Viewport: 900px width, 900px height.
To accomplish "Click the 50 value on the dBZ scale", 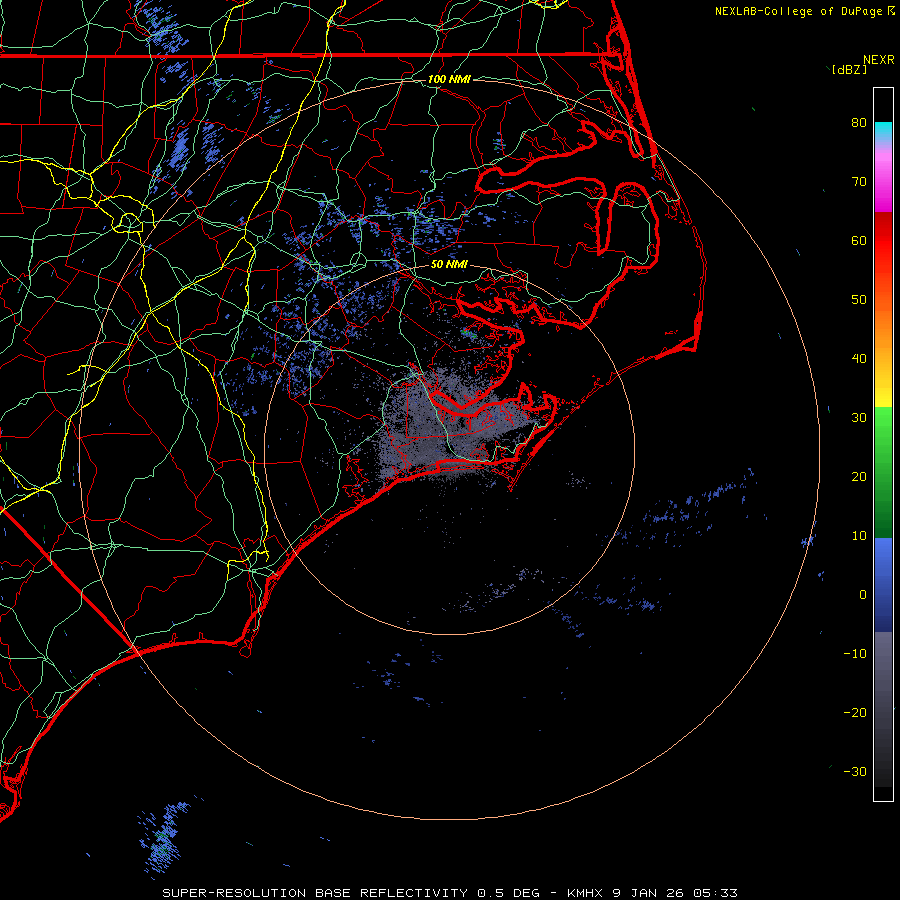I will (x=859, y=300).
